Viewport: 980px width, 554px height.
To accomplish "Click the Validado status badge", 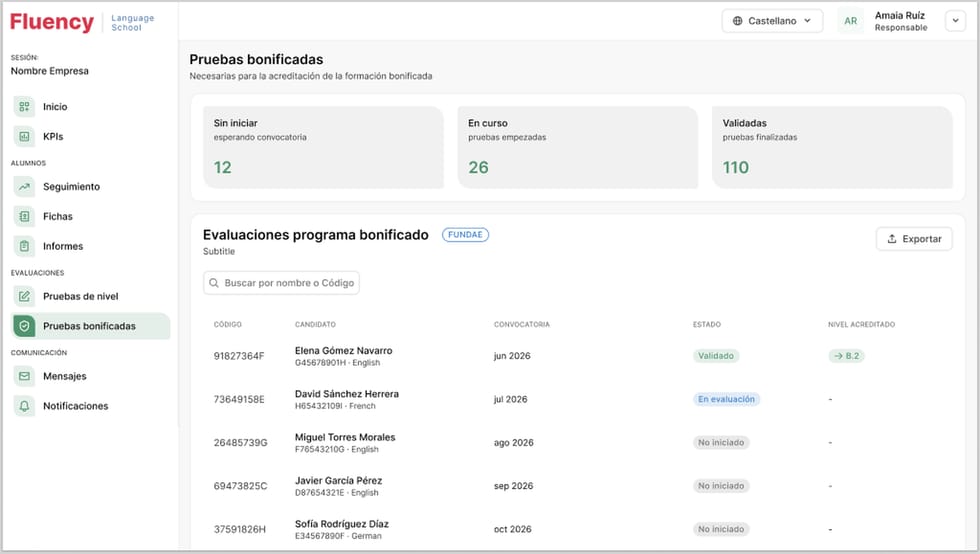I will tap(716, 356).
